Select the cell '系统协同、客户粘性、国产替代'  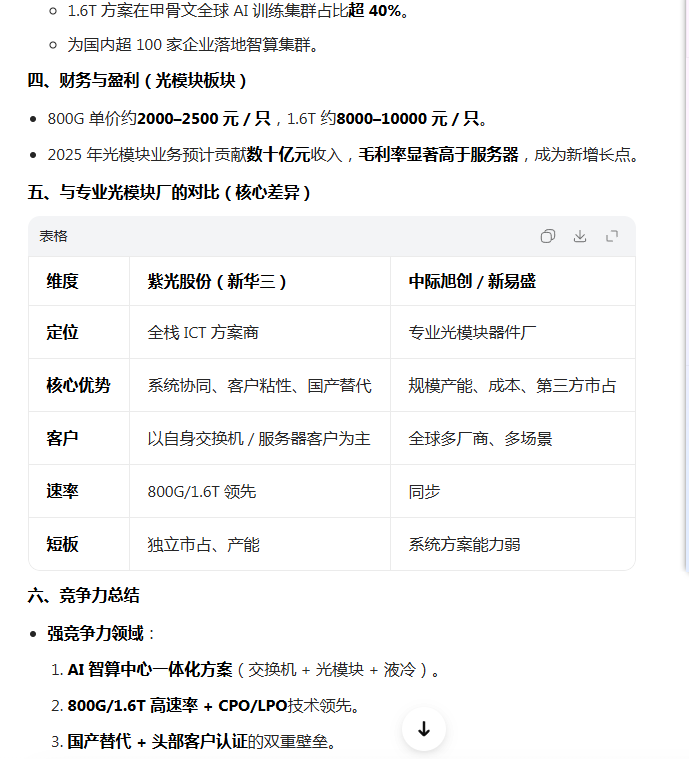click(260, 385)
